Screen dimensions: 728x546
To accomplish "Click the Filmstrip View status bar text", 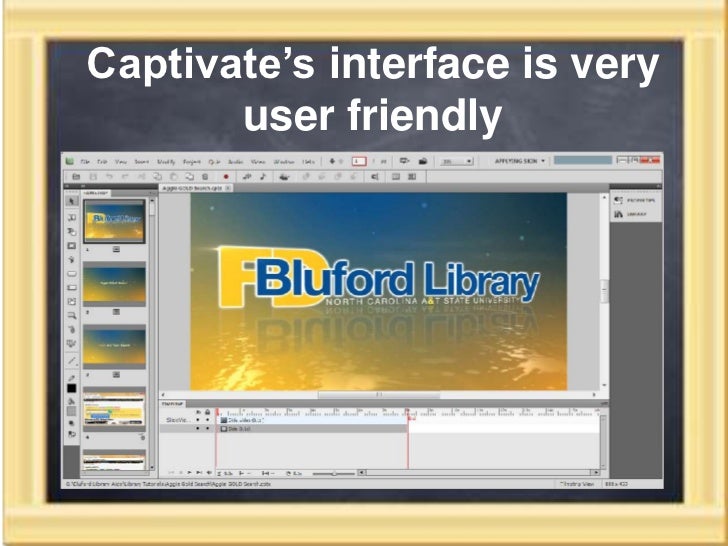I will coord(577,484).
